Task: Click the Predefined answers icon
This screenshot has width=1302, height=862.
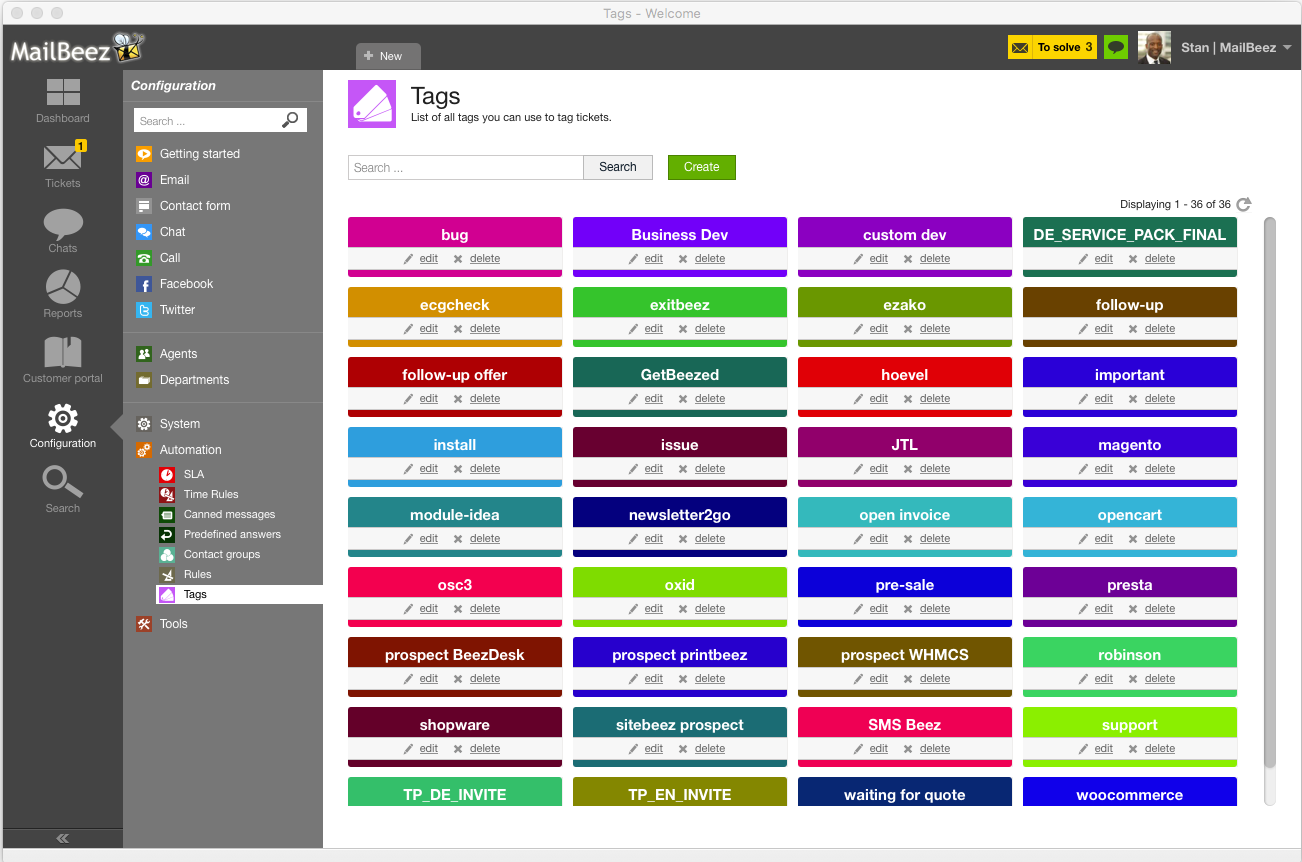Action: [x=167, y=534]
